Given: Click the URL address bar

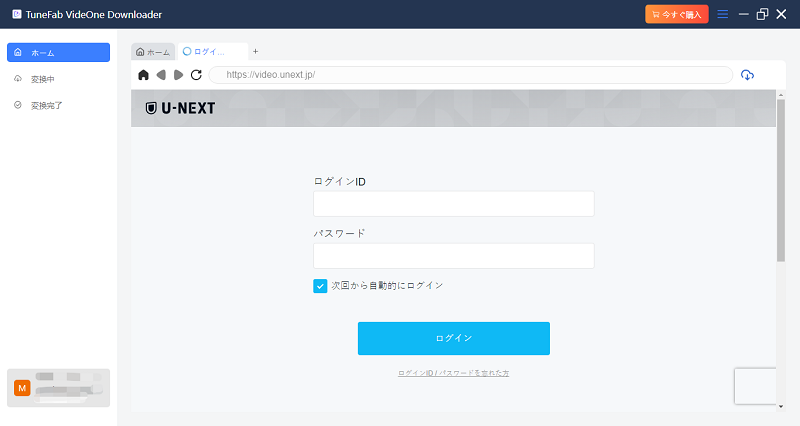Looking at the screenshot, I should click(470, 75).
